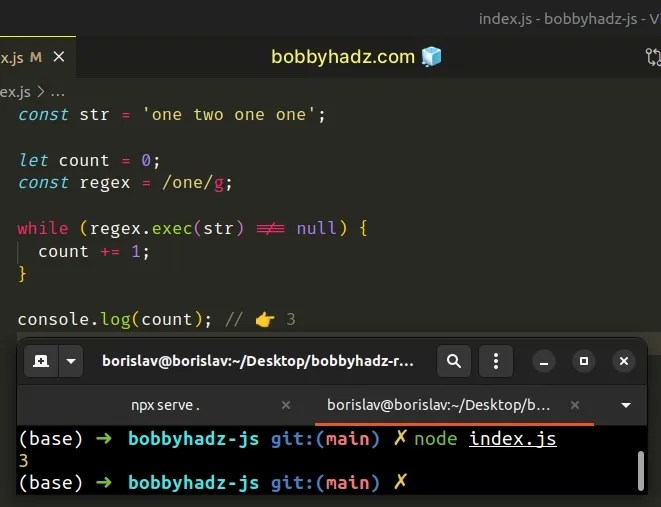Close the borislav@borislav terminal tab
This screenshot has width=661, height=507.
point(575,405)
